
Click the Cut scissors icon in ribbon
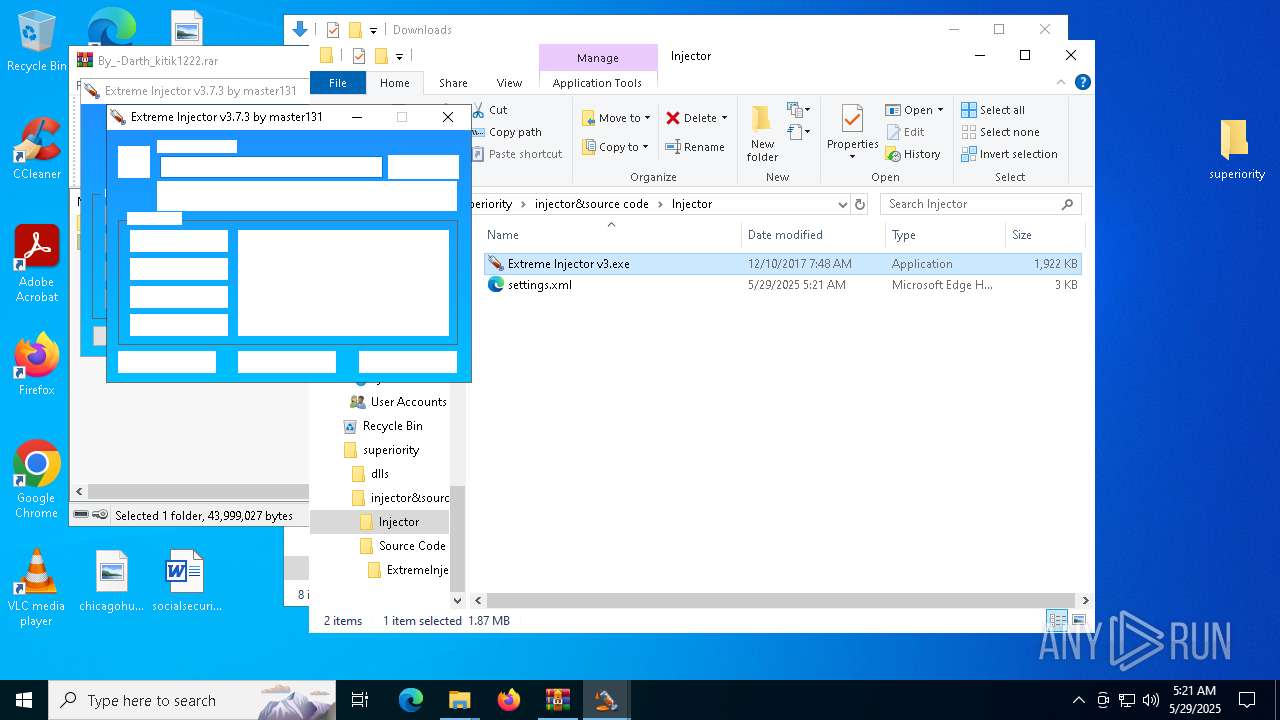pos(478,110)
